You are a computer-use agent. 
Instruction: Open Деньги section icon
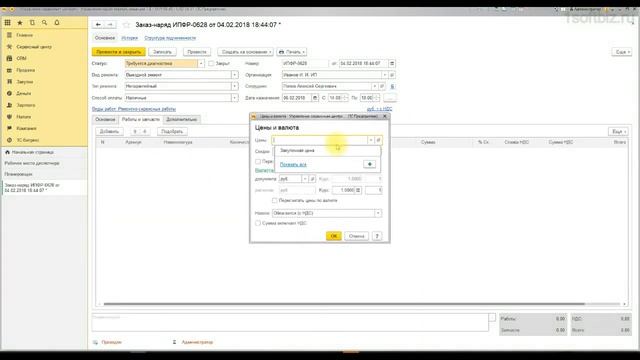coord(9,93)
